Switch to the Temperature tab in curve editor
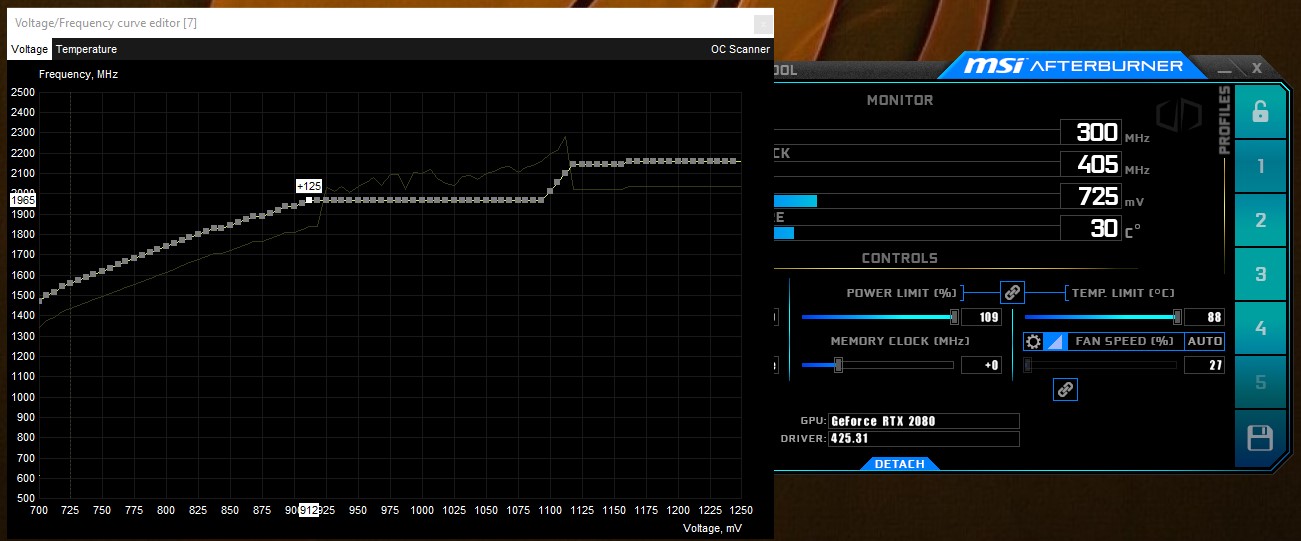1301x541 pixels. pos(86,49)
